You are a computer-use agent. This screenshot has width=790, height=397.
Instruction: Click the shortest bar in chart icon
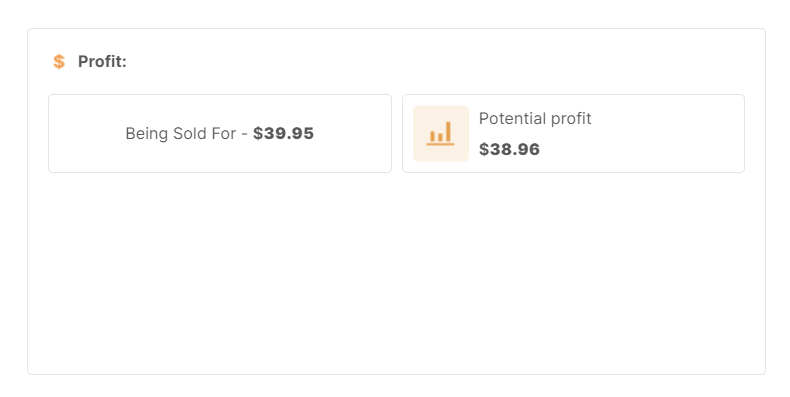pos(440,137)
